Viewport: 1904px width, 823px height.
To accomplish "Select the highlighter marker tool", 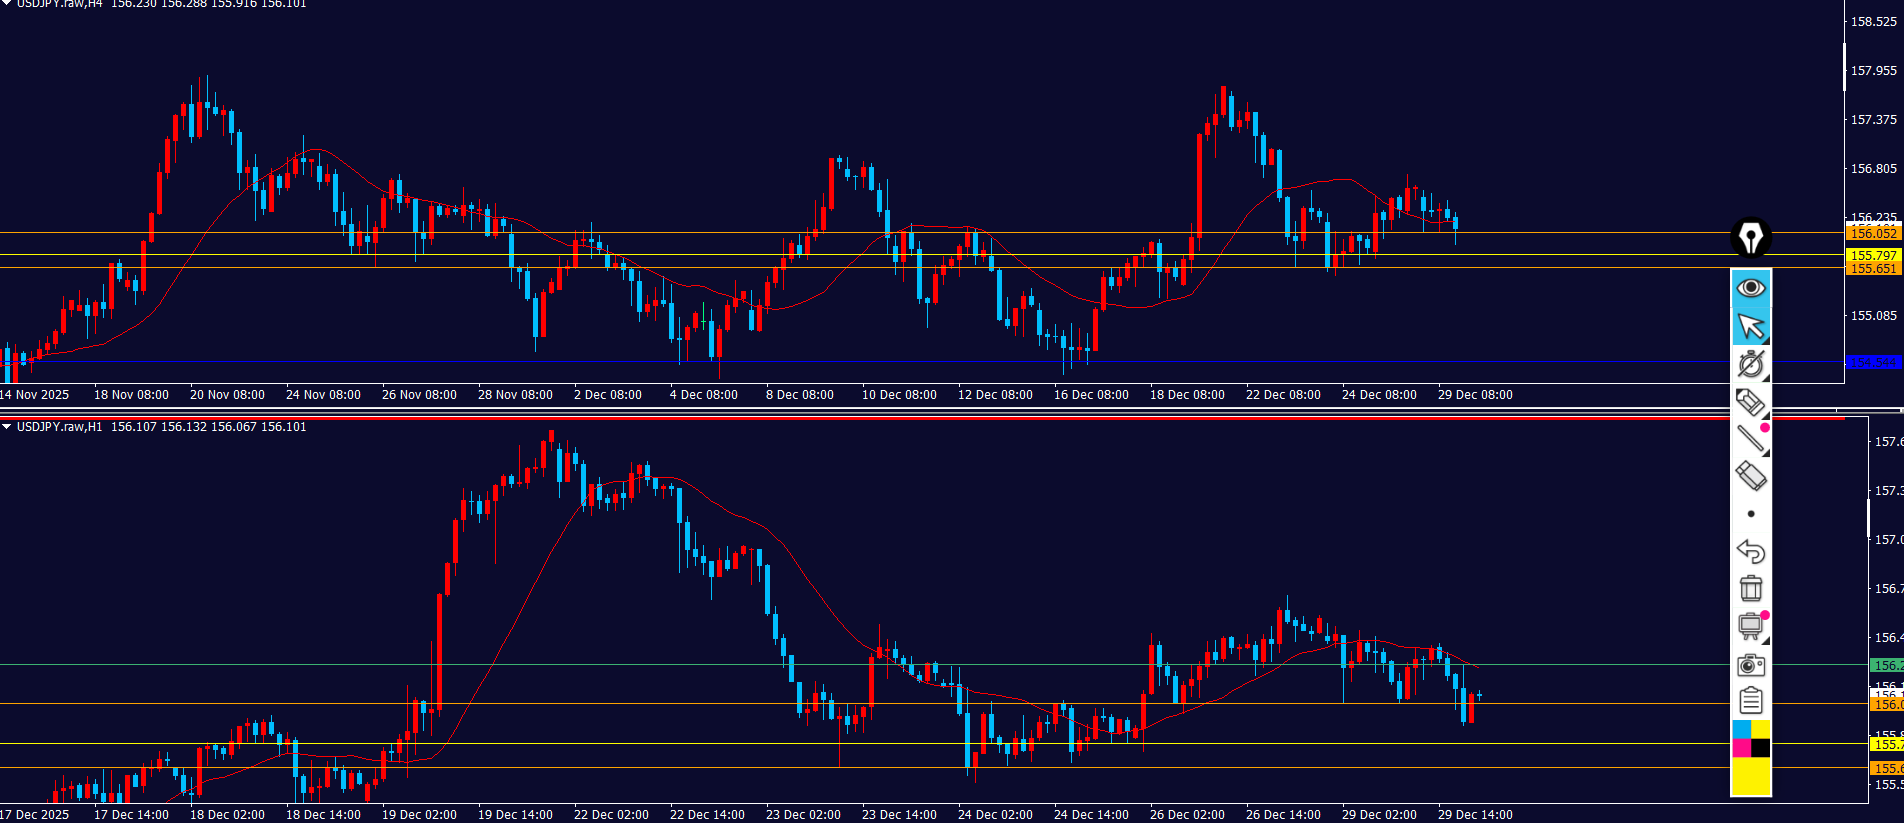I will (1751, 402).
